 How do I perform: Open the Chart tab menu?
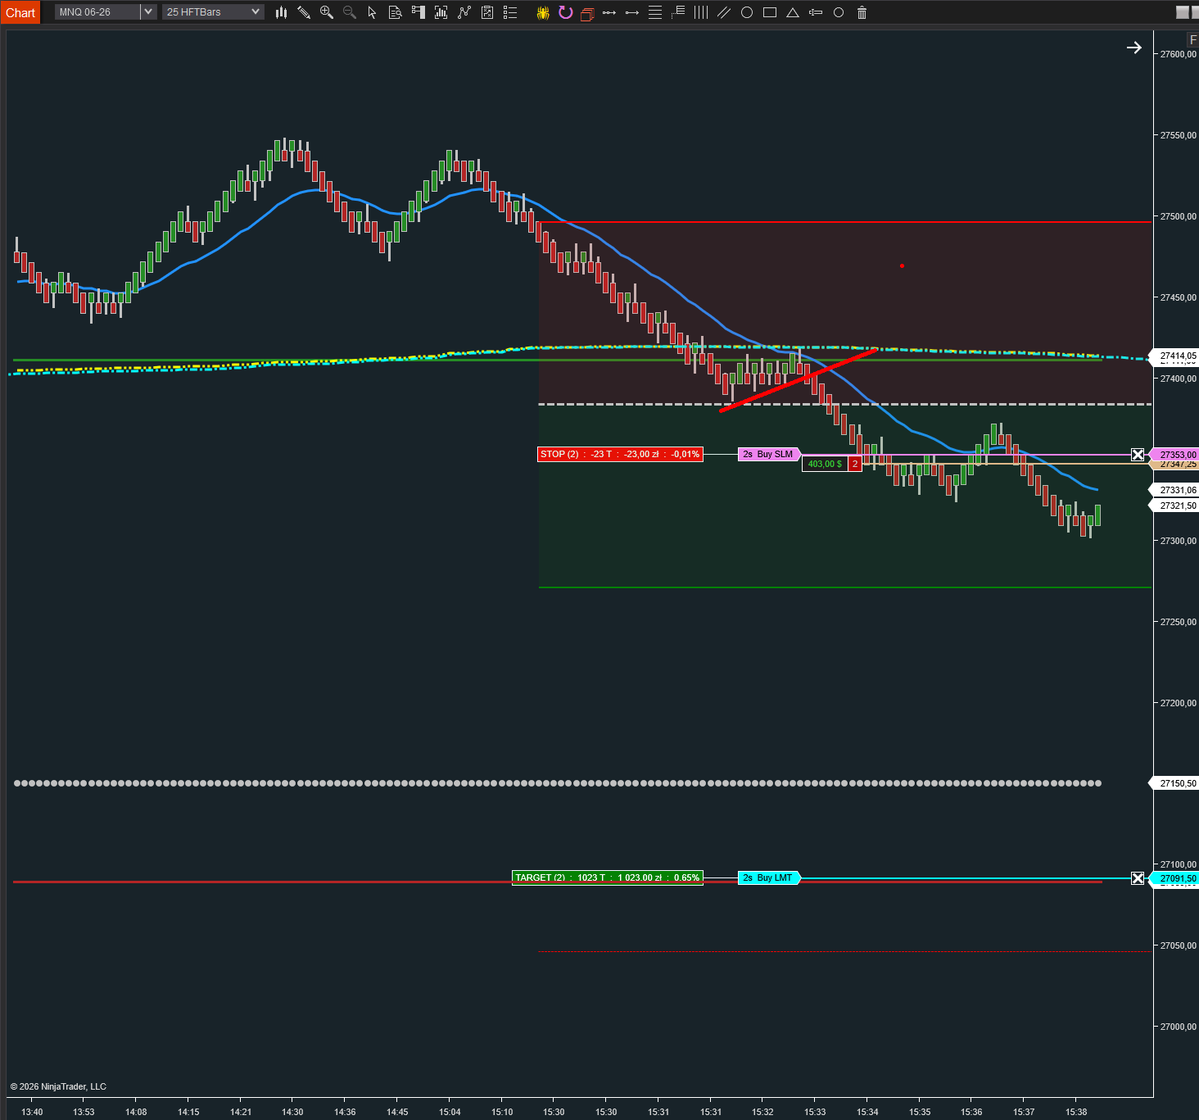(21, 12)
